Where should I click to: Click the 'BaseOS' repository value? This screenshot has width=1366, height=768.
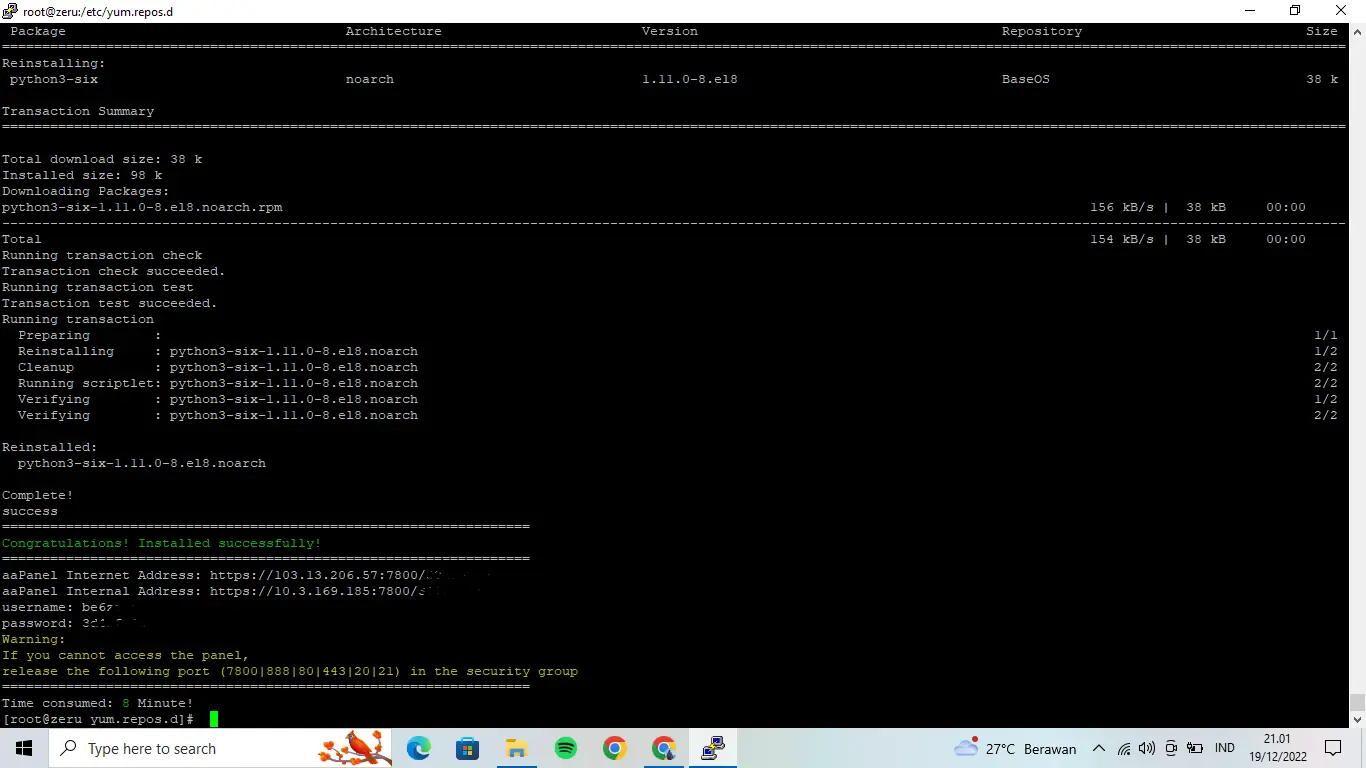pyautogui.click(x=1026, y=79)
